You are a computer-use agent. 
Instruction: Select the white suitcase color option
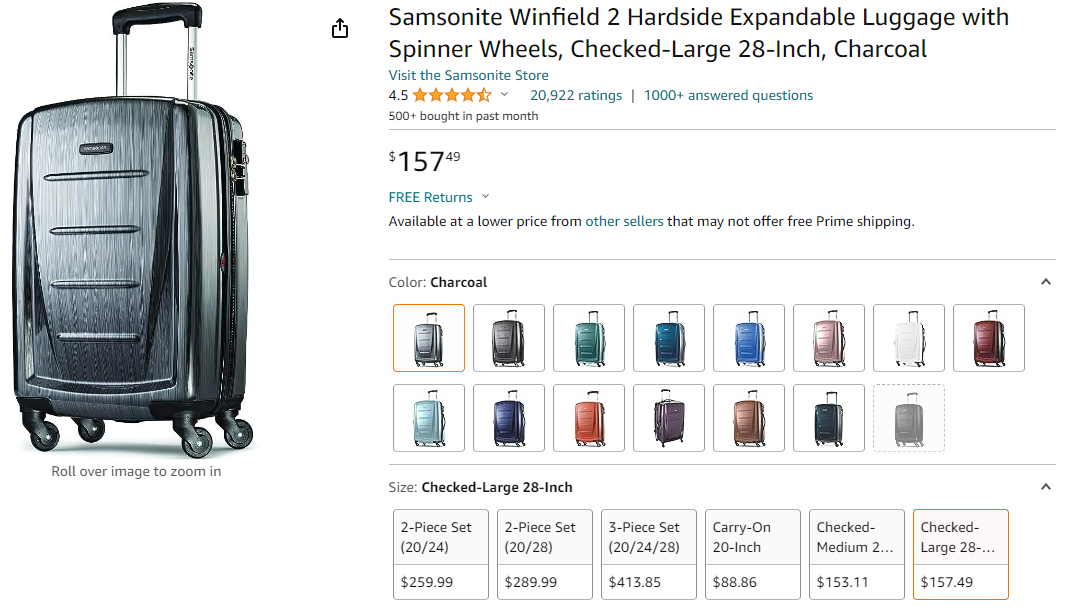coord(909,338)
